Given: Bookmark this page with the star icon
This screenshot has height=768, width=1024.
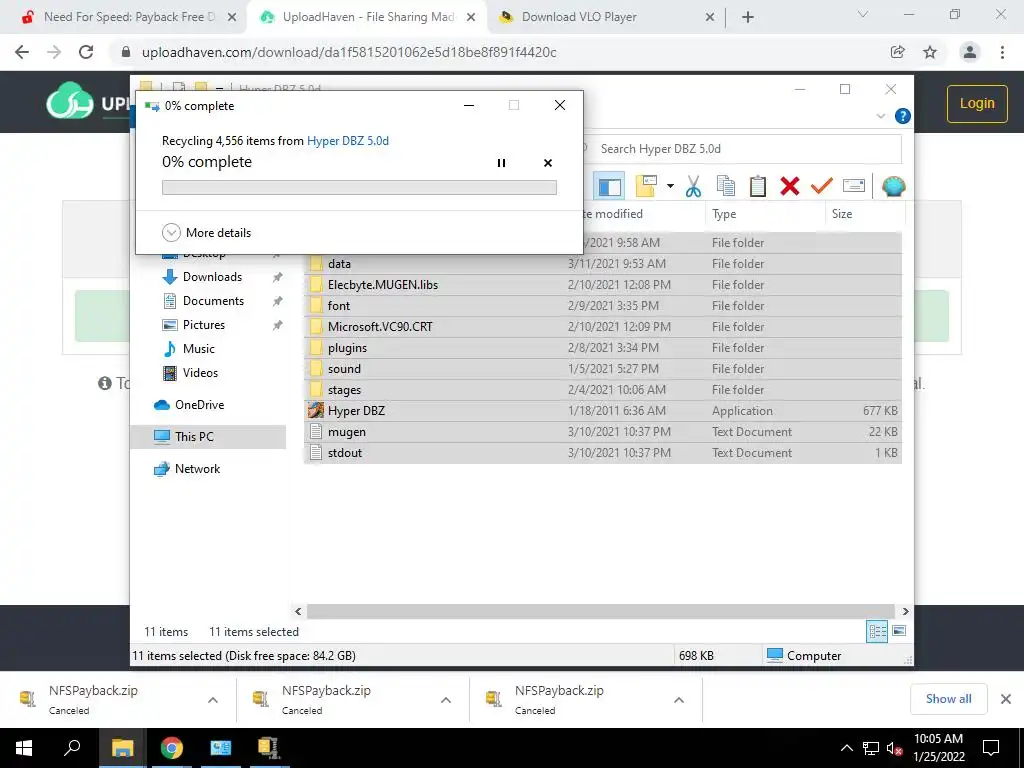Looking at the screenshot, I should click(x=930, y=52).
